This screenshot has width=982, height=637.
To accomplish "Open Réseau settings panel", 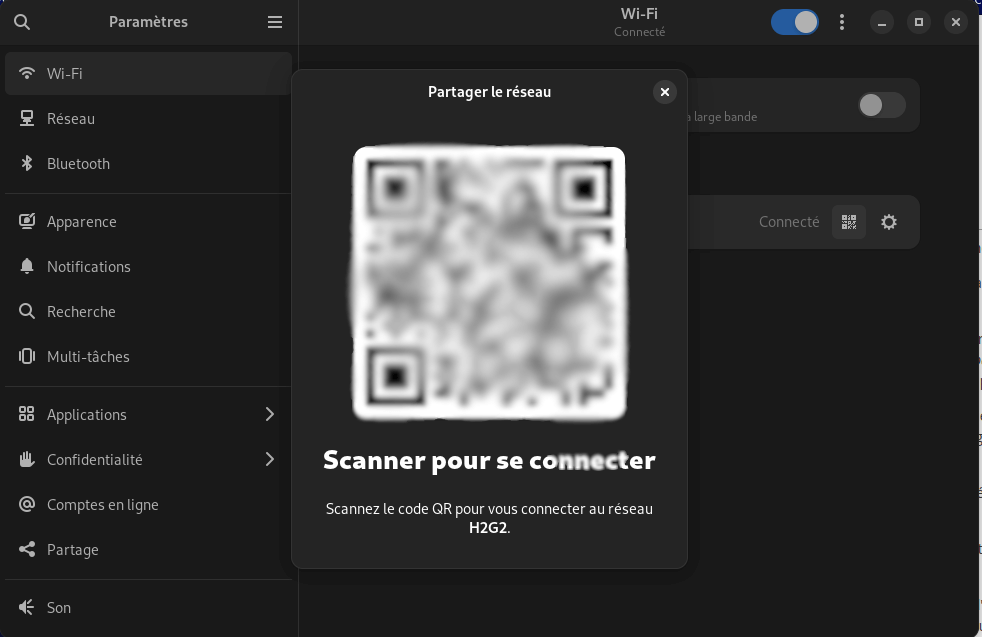I will pos(148,118).
